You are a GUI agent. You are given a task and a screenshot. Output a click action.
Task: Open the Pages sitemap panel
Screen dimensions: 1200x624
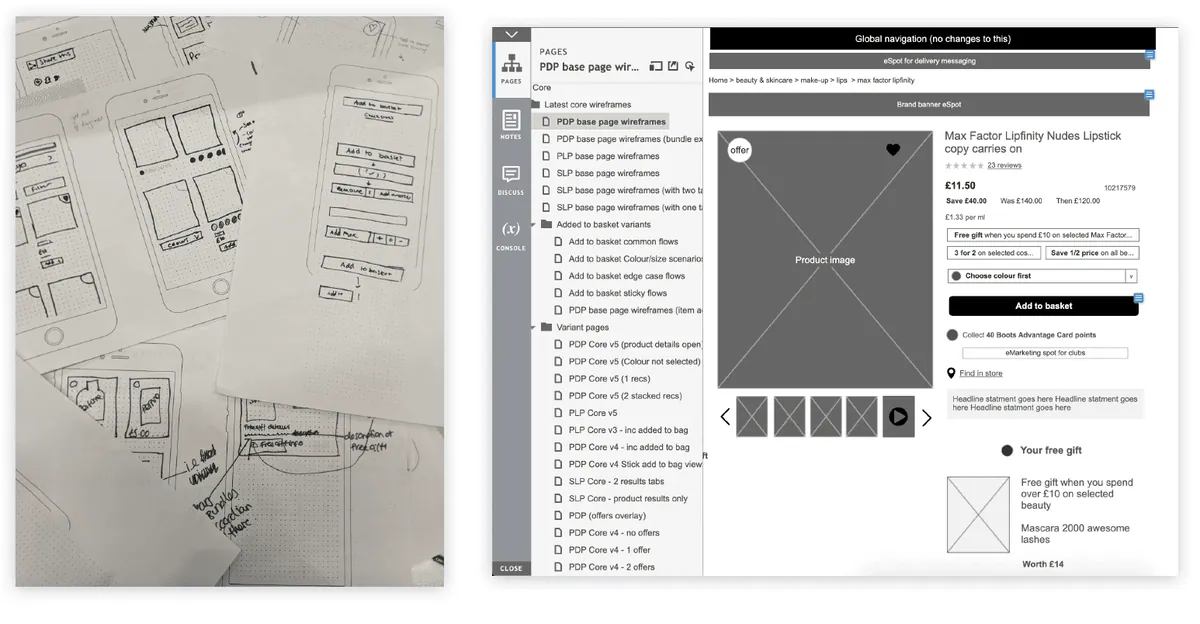coord(511,68)
